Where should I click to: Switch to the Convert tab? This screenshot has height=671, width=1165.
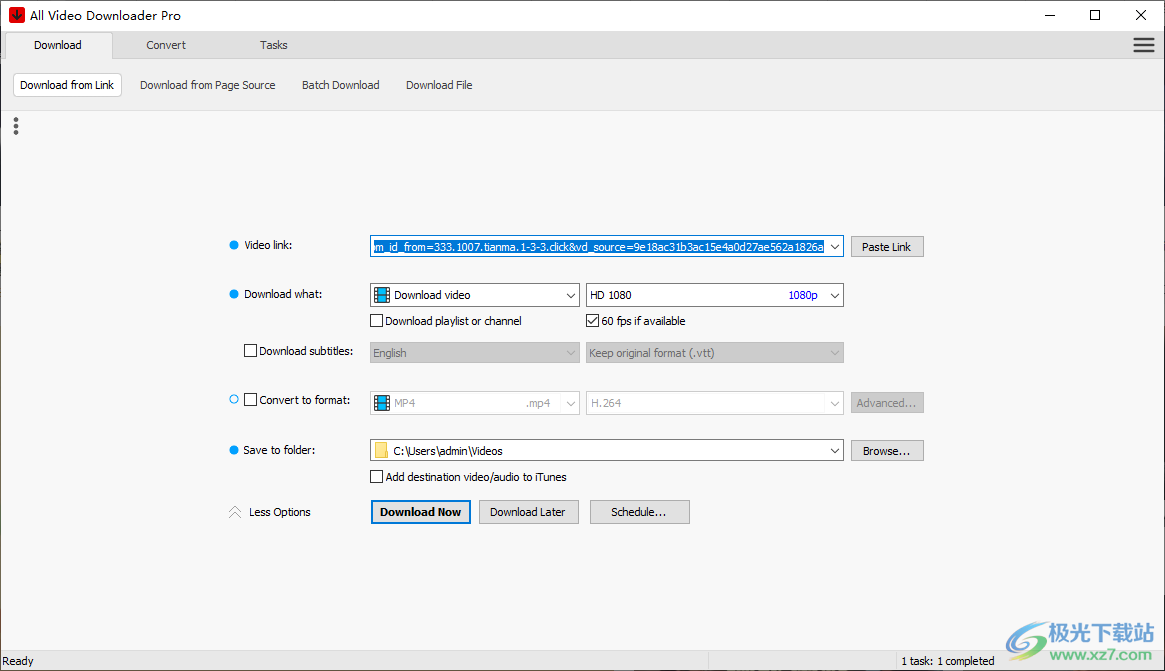click(165, 45)
